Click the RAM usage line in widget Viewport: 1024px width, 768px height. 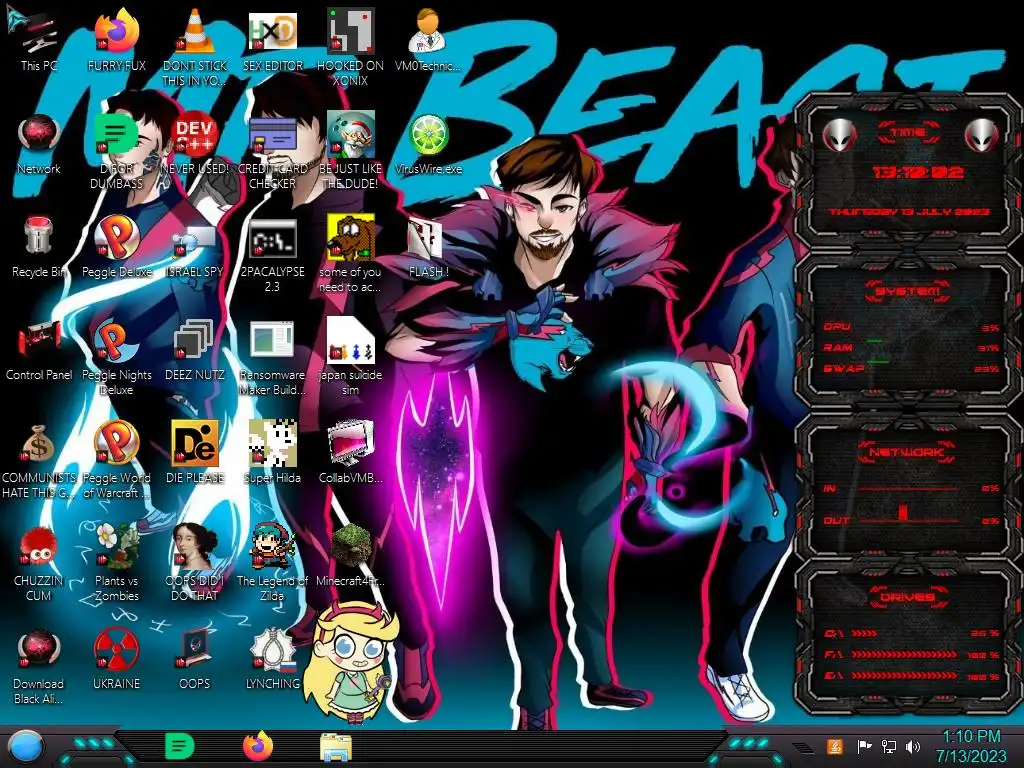tap(911, 347)
